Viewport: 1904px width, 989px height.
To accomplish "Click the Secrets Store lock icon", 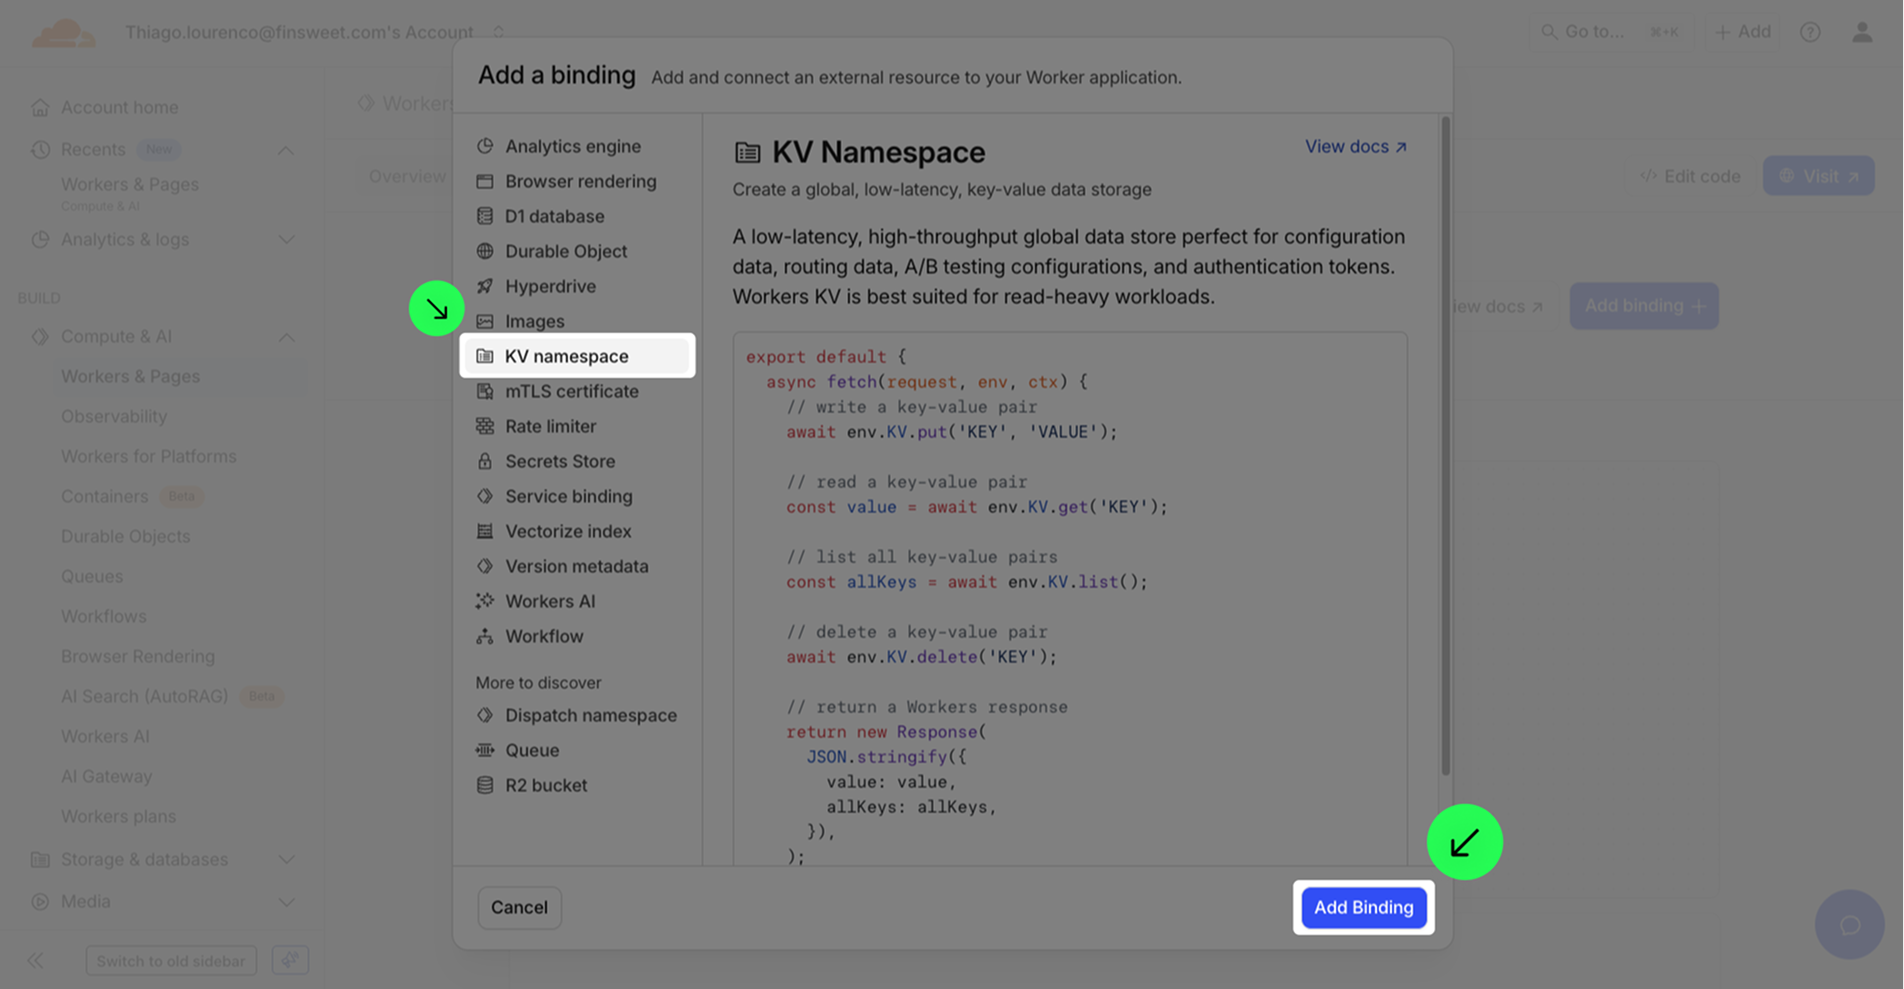I will (485, 461).
